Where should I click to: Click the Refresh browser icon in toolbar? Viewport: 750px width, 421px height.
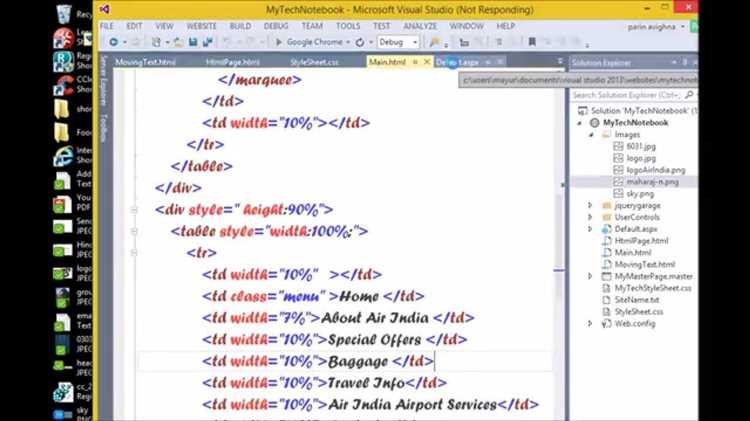click(x=360, y=42)
